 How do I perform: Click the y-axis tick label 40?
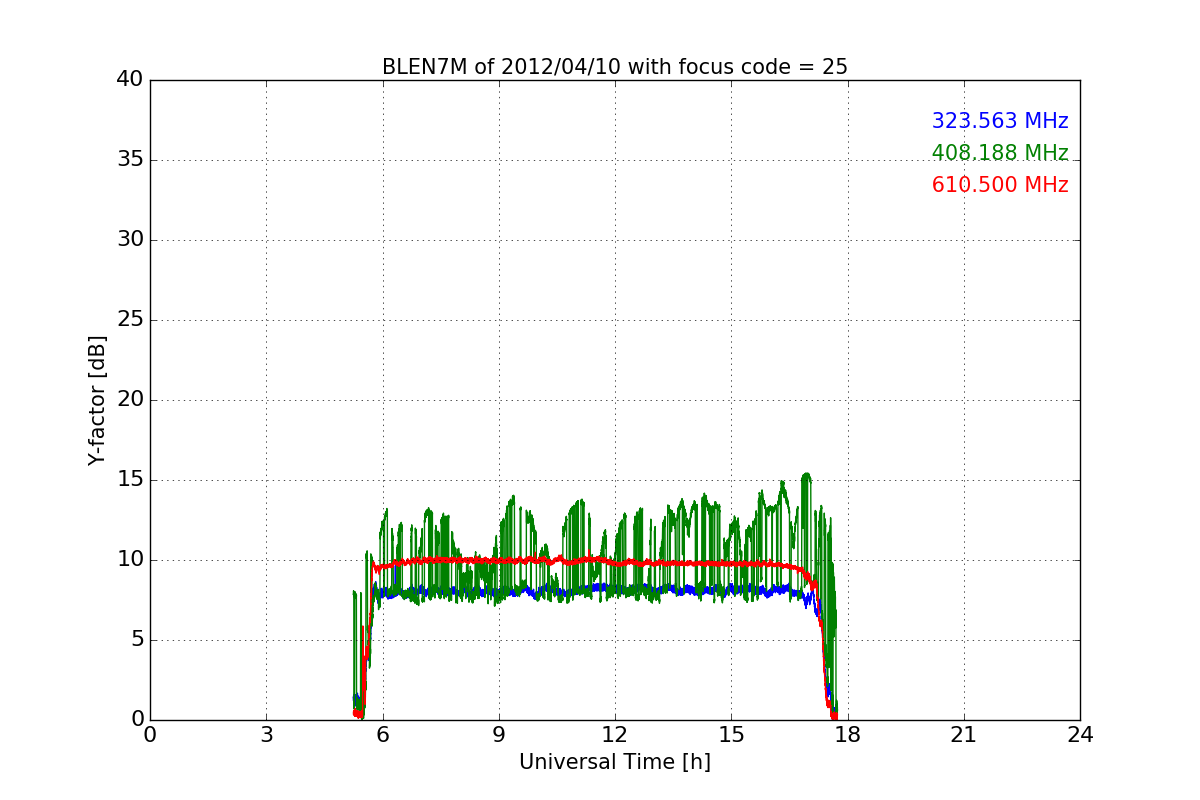coord(131,80)
